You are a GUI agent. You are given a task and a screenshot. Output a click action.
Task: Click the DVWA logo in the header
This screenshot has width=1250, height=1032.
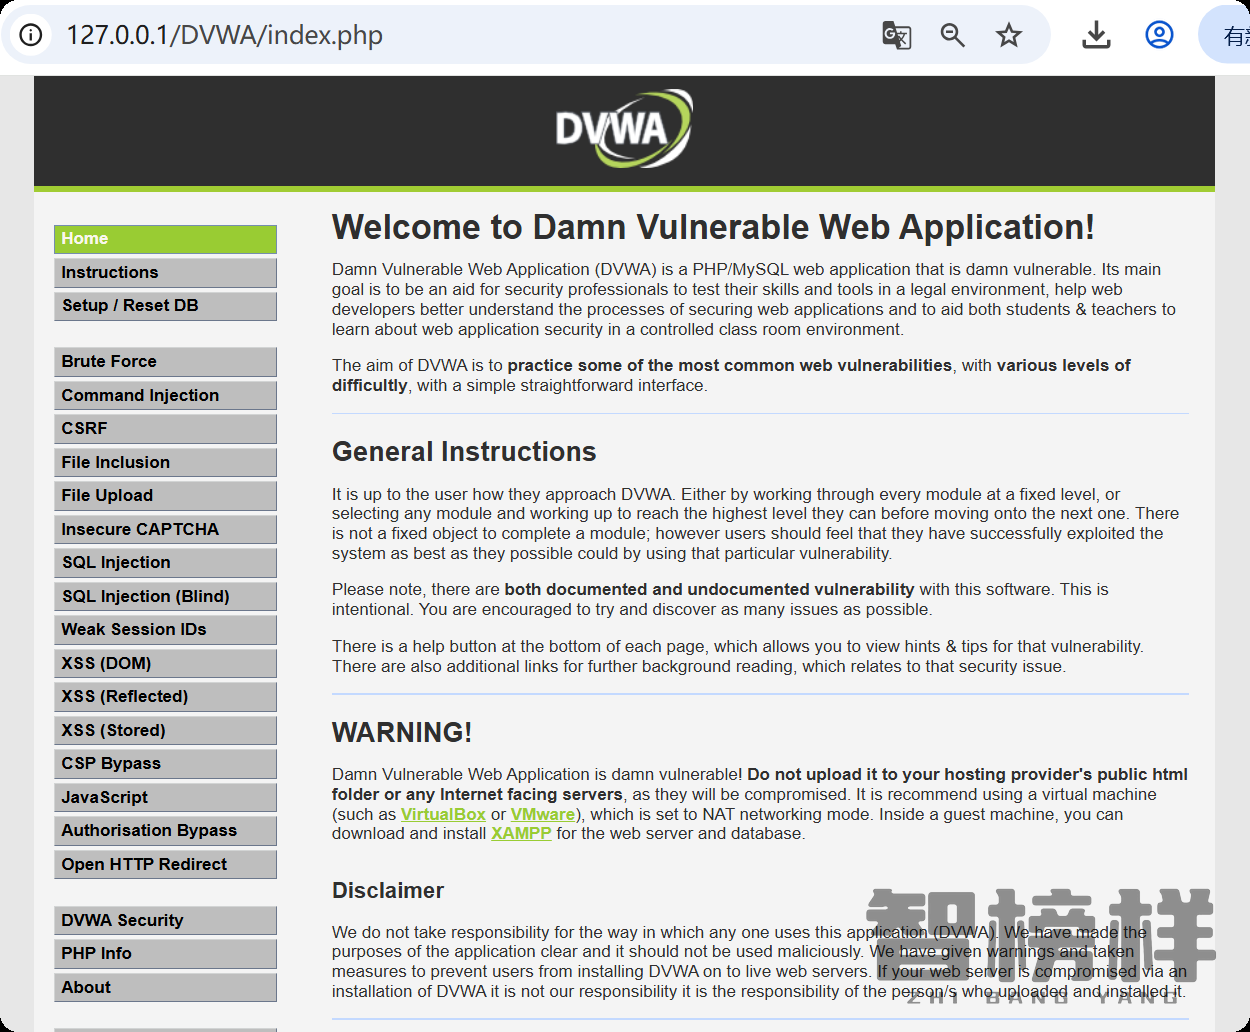624,129
